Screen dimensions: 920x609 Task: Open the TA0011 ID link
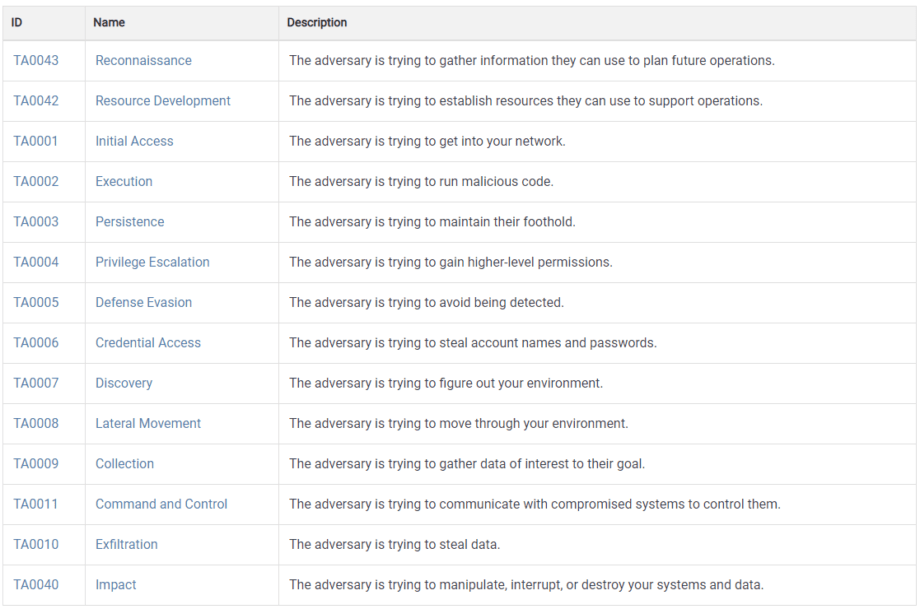(x=36, y=504)
